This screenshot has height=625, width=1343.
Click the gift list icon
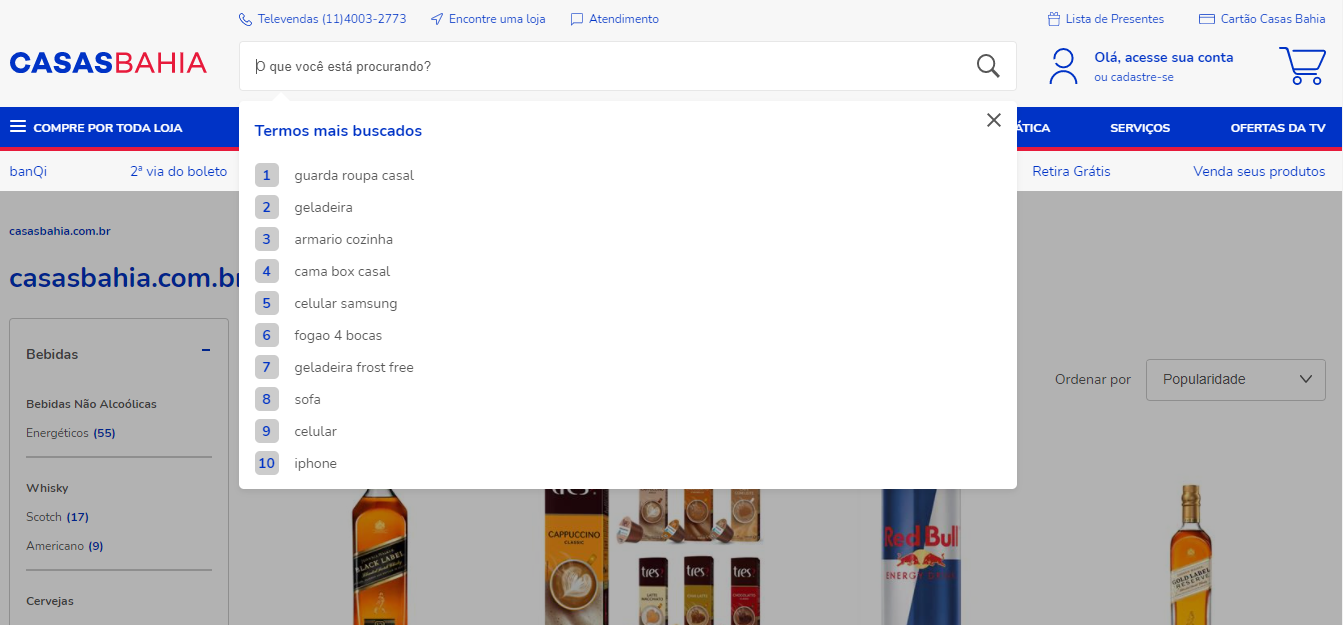click(1053, 19)
